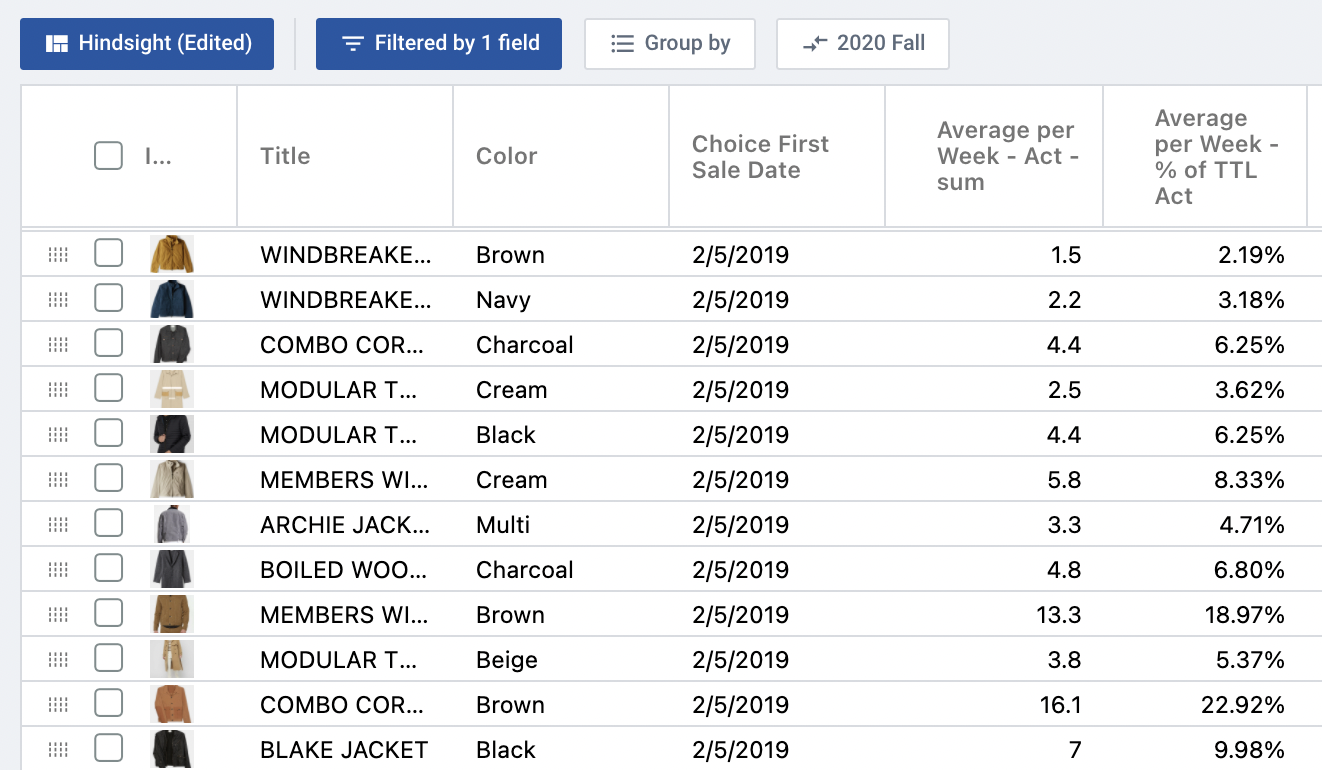
Task: Open the cream MODULAR T thumbnail
Action: click(x=172, y=389)
